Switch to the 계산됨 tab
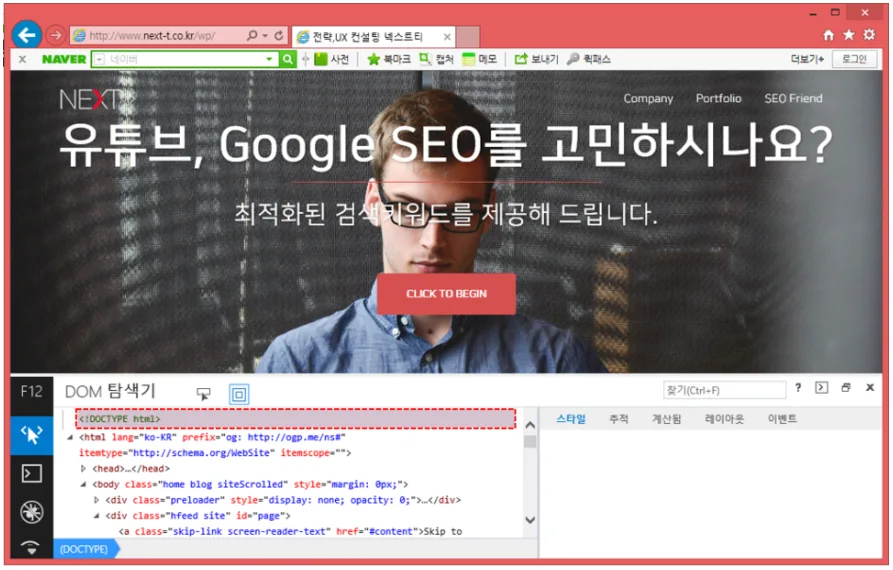The image size is (893, 570). (666, 419)
